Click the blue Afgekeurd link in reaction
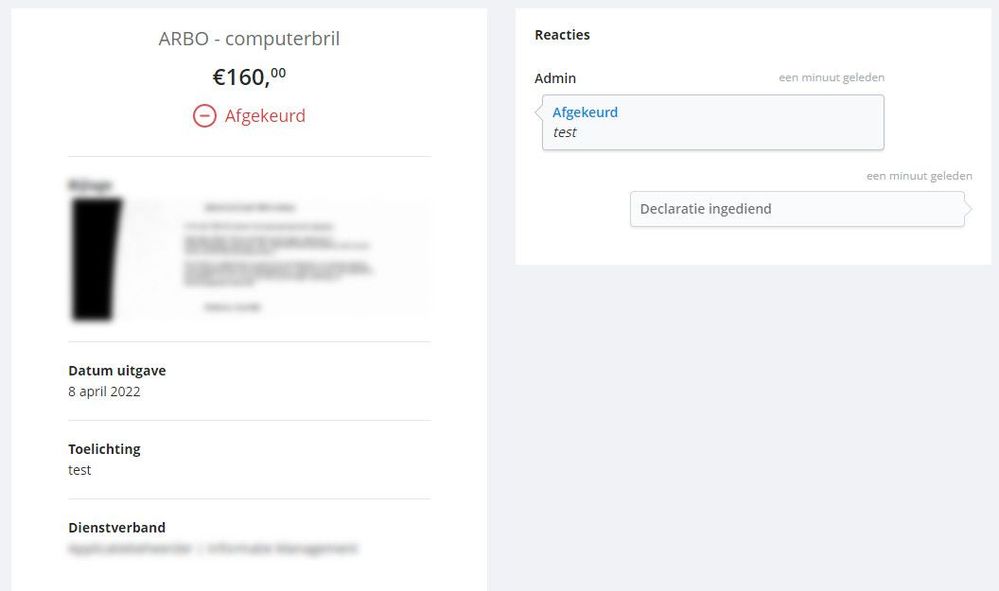Screen dimensions: 999x591 [585, 113]
